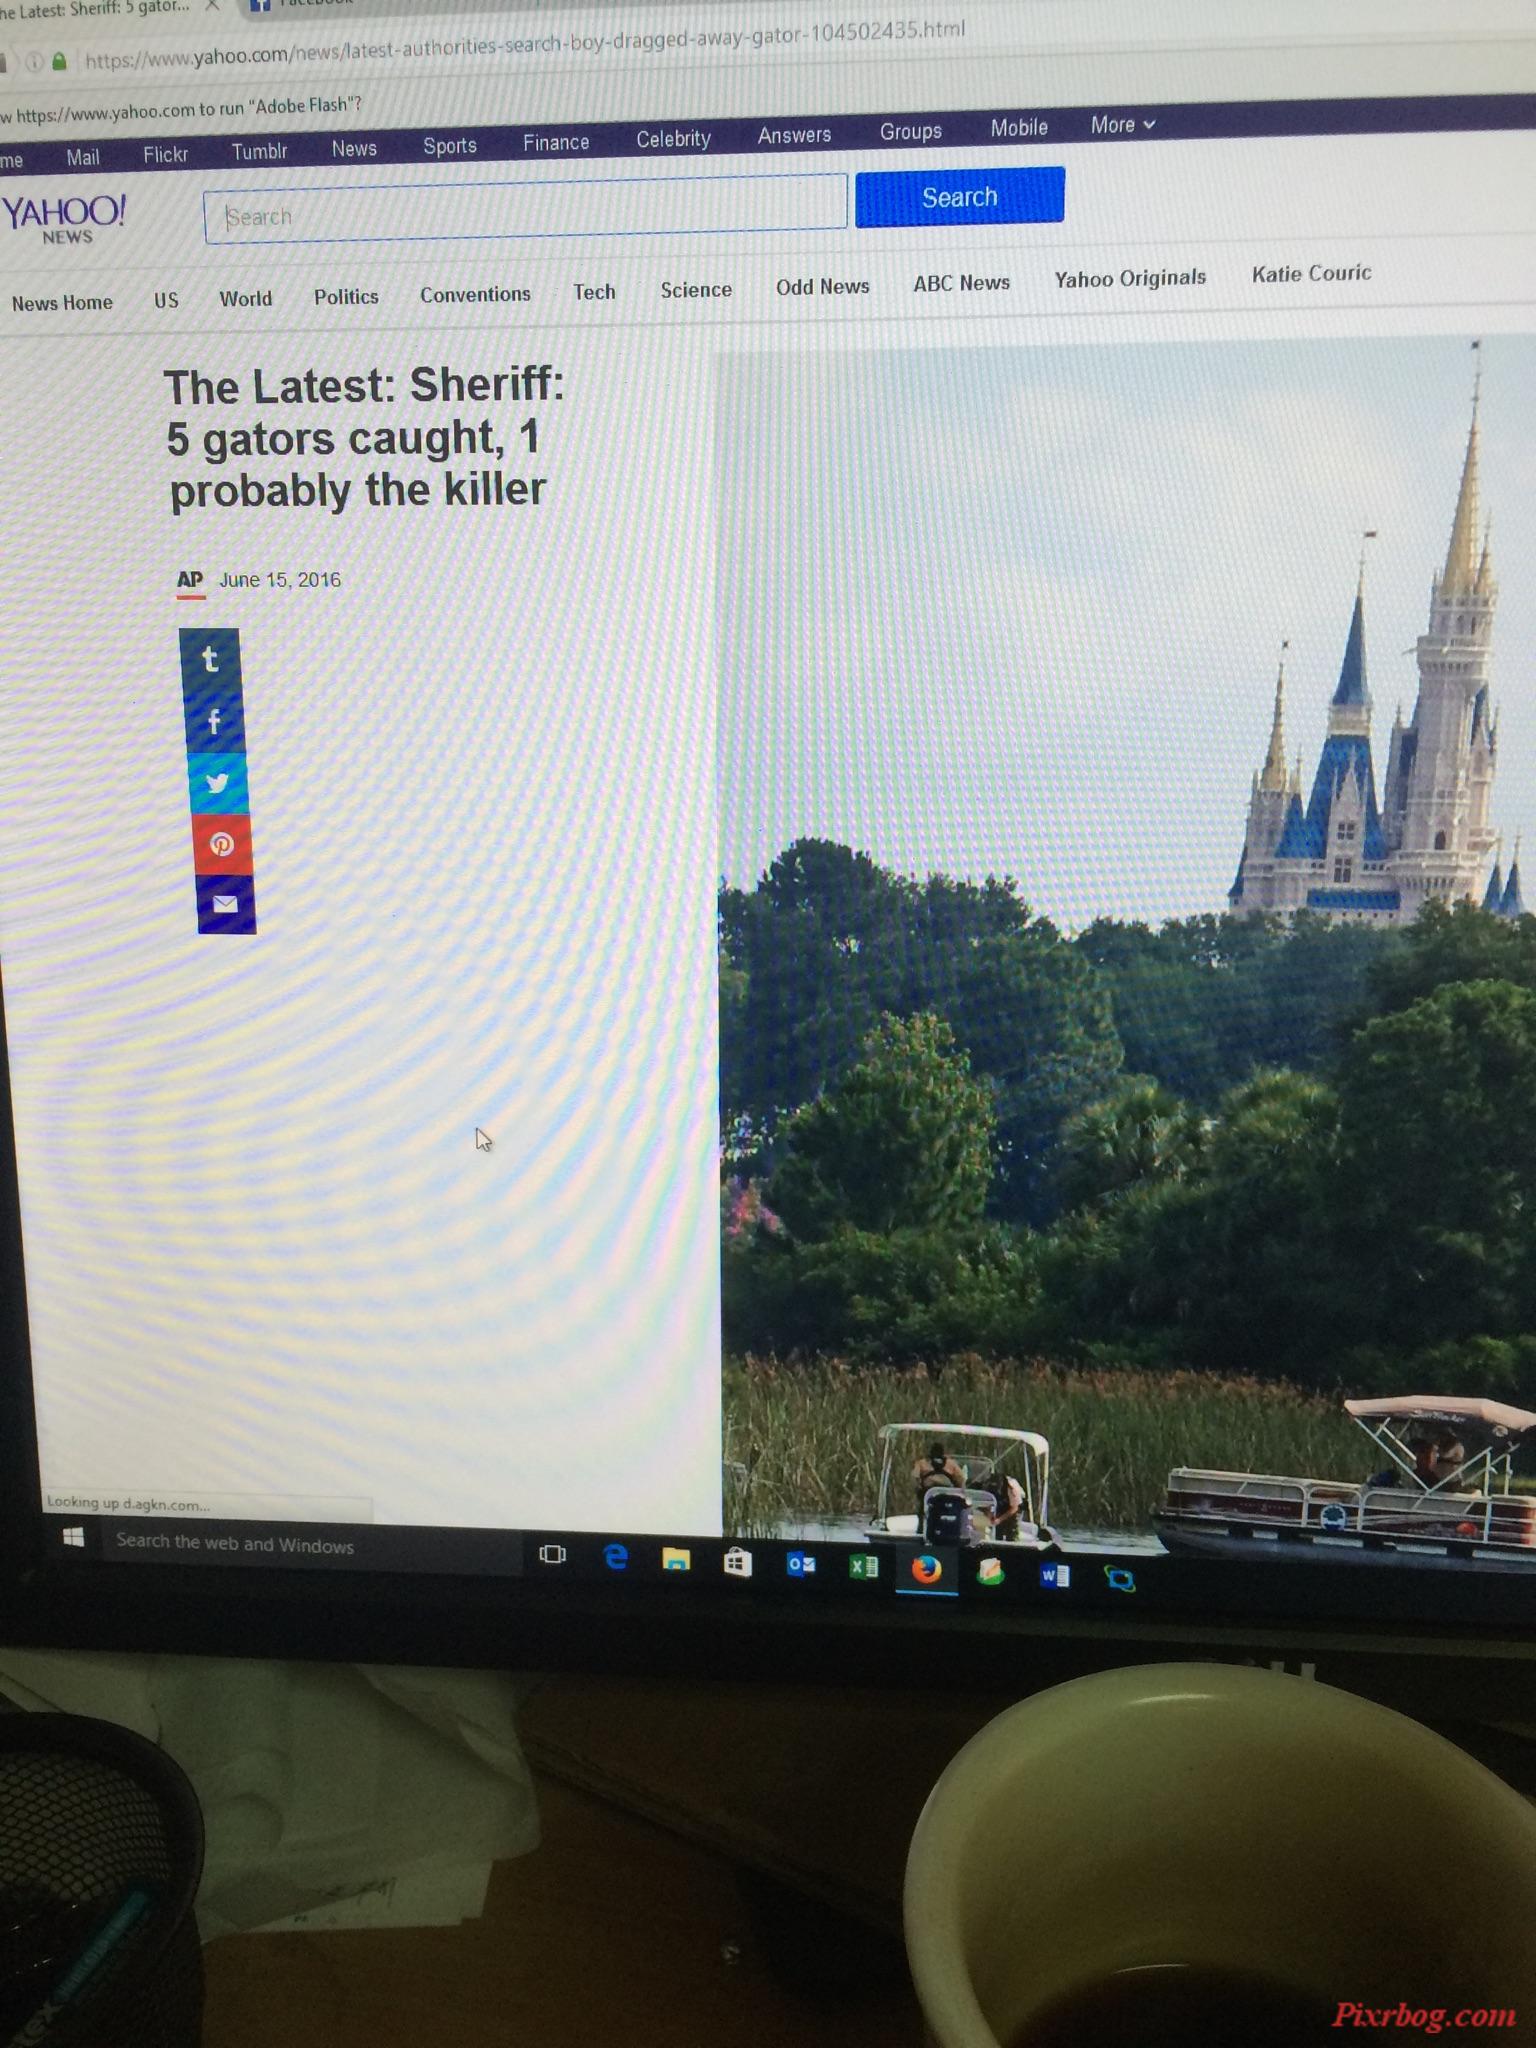Image resolution: width=1536 pixels, height=2048 pixels.
Task: Open the Windows Start button
Action: (x=73, y=1537)
